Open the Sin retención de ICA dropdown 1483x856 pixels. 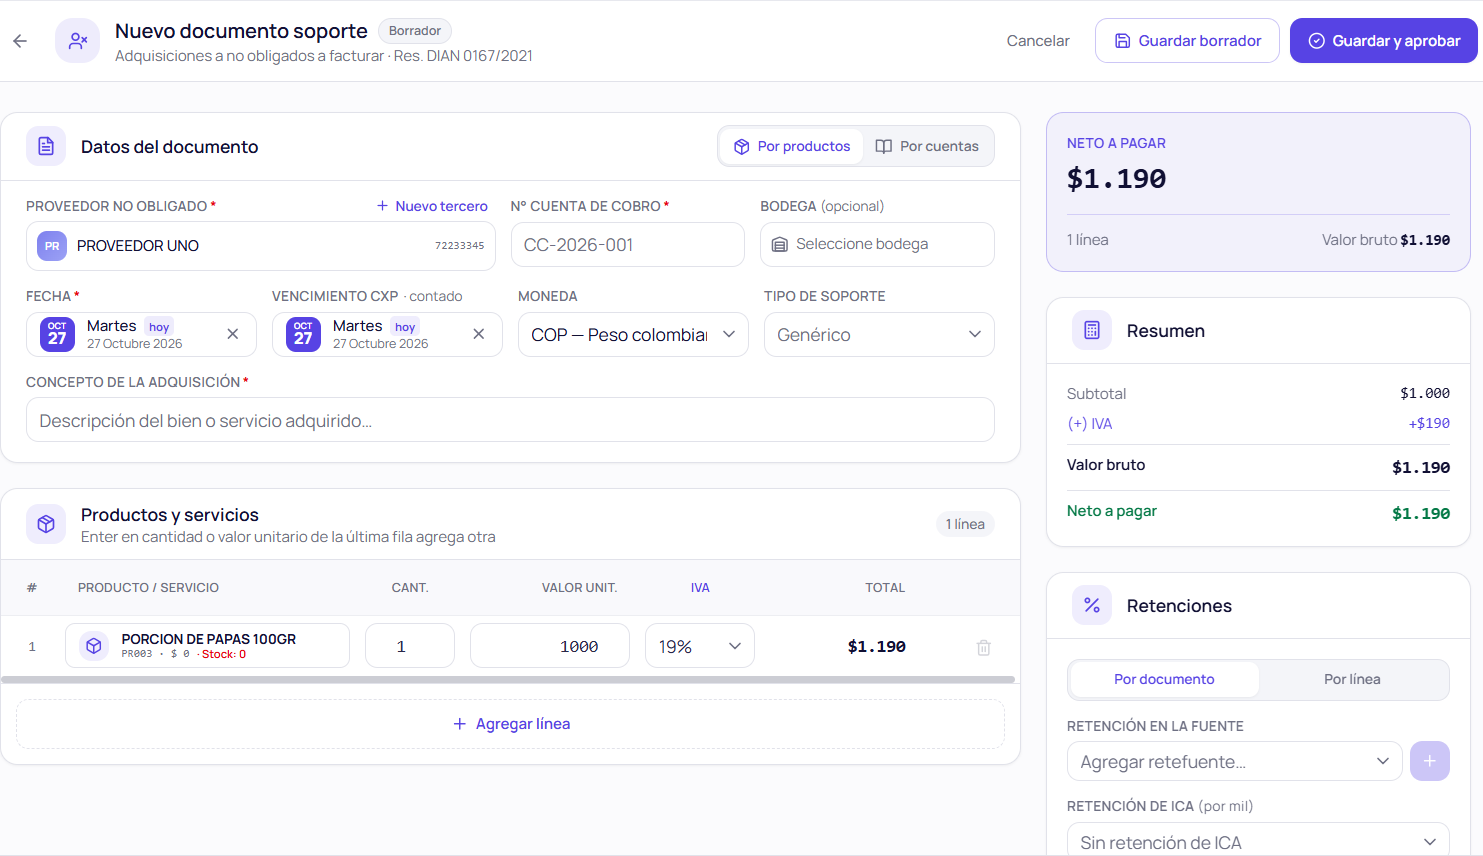[x=1258, y=842]
